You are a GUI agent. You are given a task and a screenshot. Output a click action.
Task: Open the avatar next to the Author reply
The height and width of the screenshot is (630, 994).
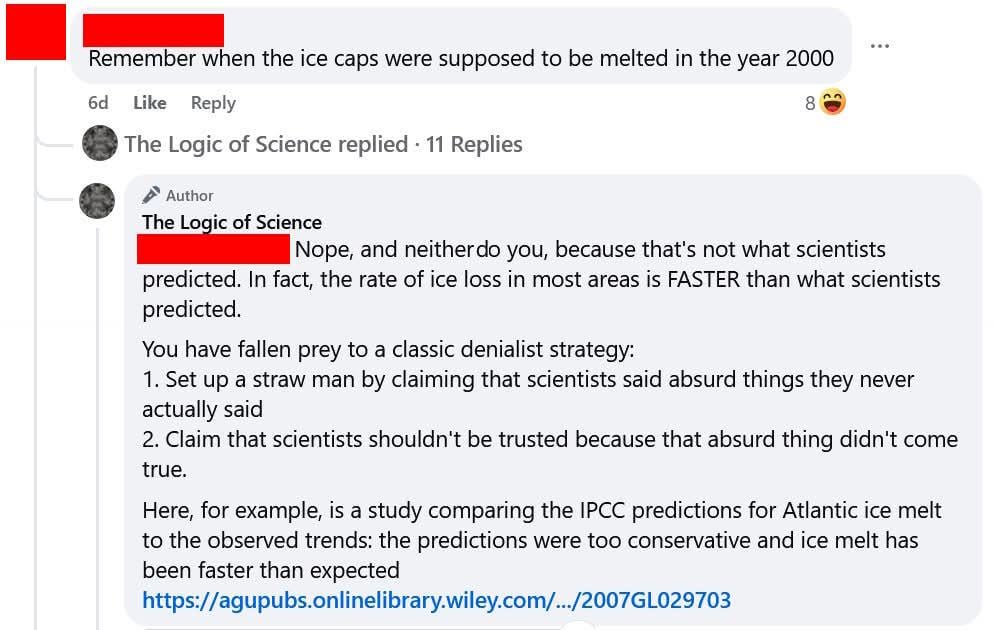97,201
